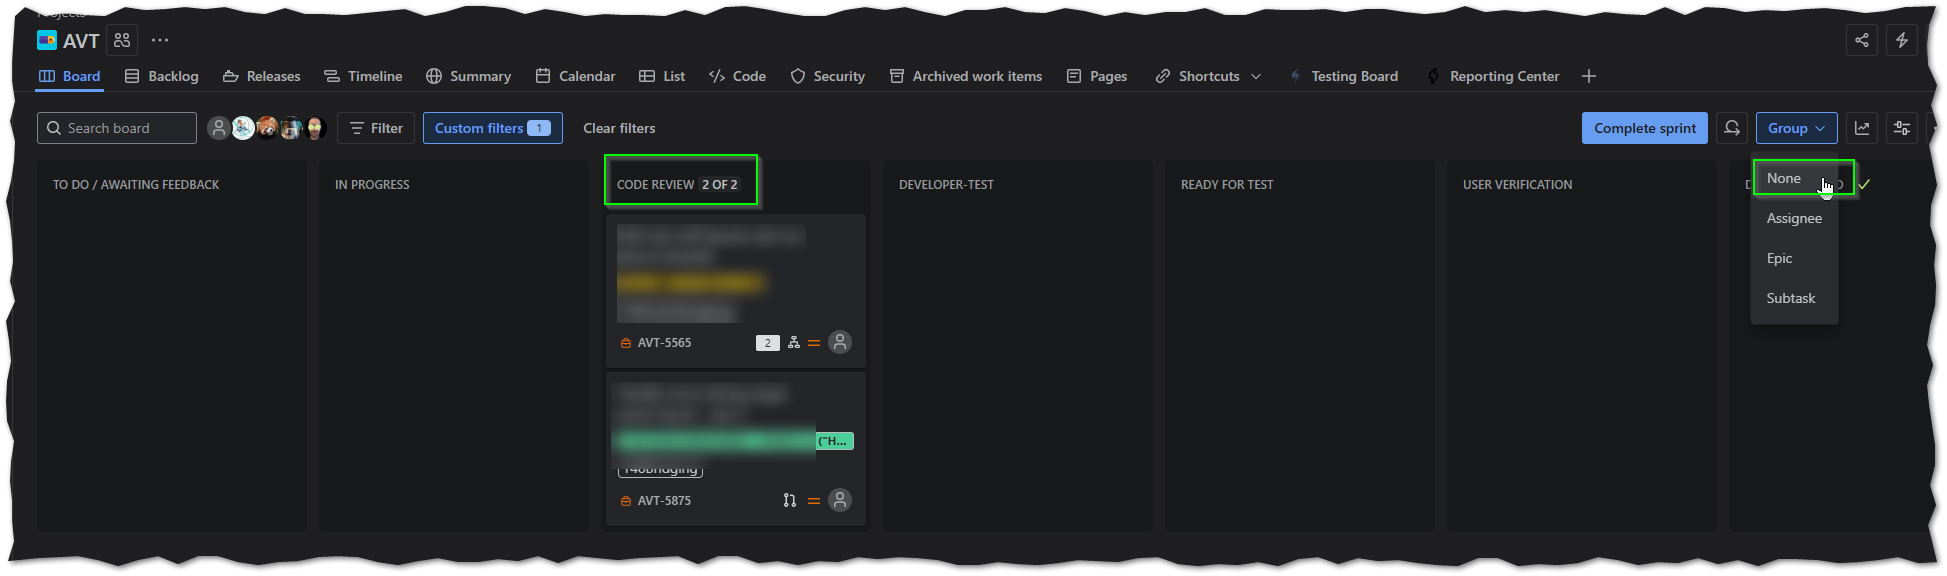Click the Complete sprint button
The height and width of the screenshot is (576, 1947).
click(x=1645, y=128)
